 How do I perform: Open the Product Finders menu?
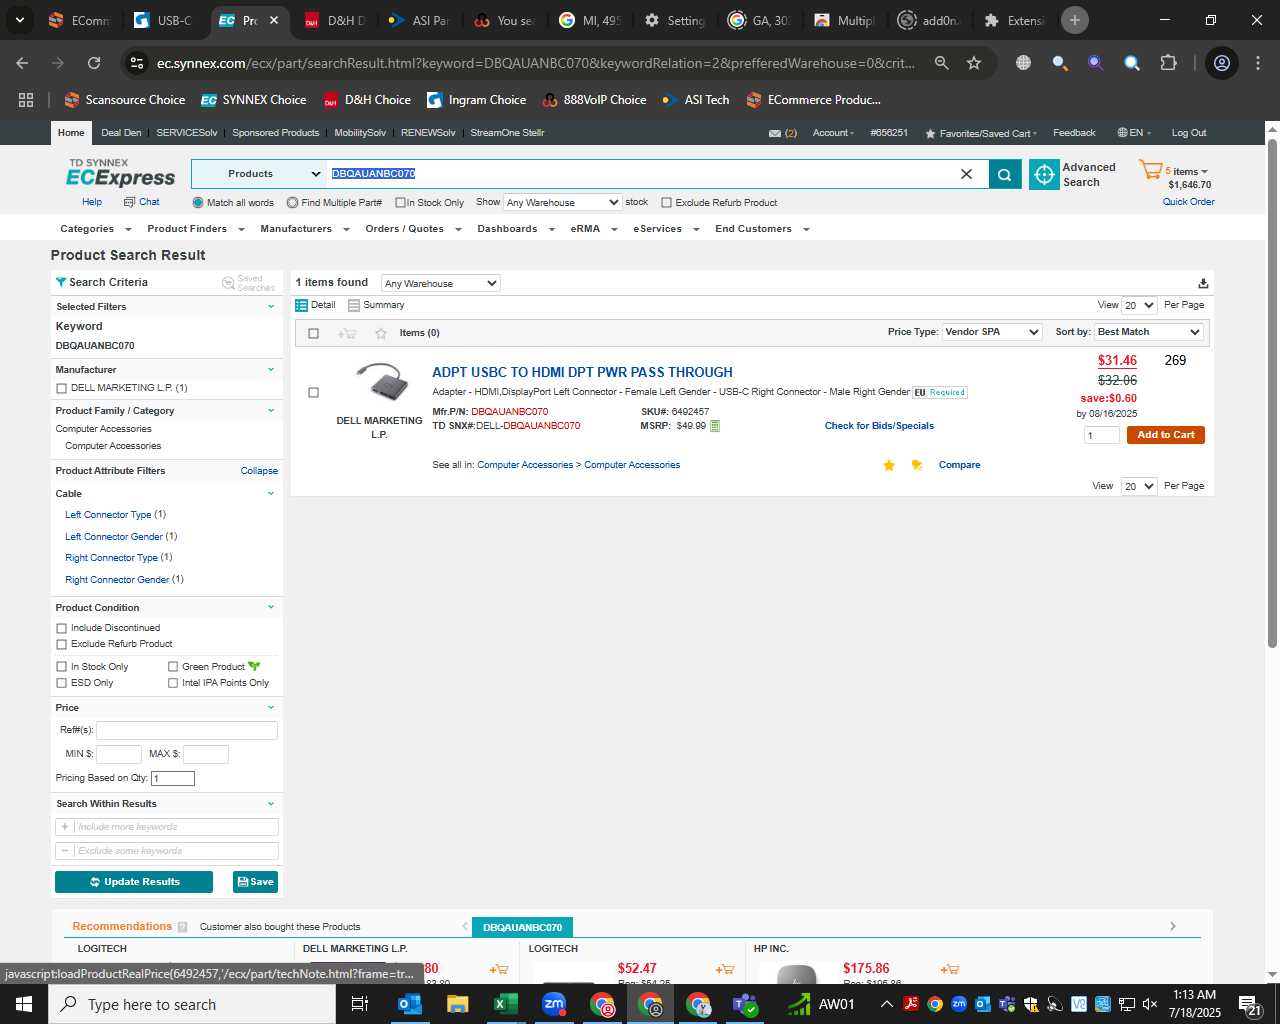194,229
